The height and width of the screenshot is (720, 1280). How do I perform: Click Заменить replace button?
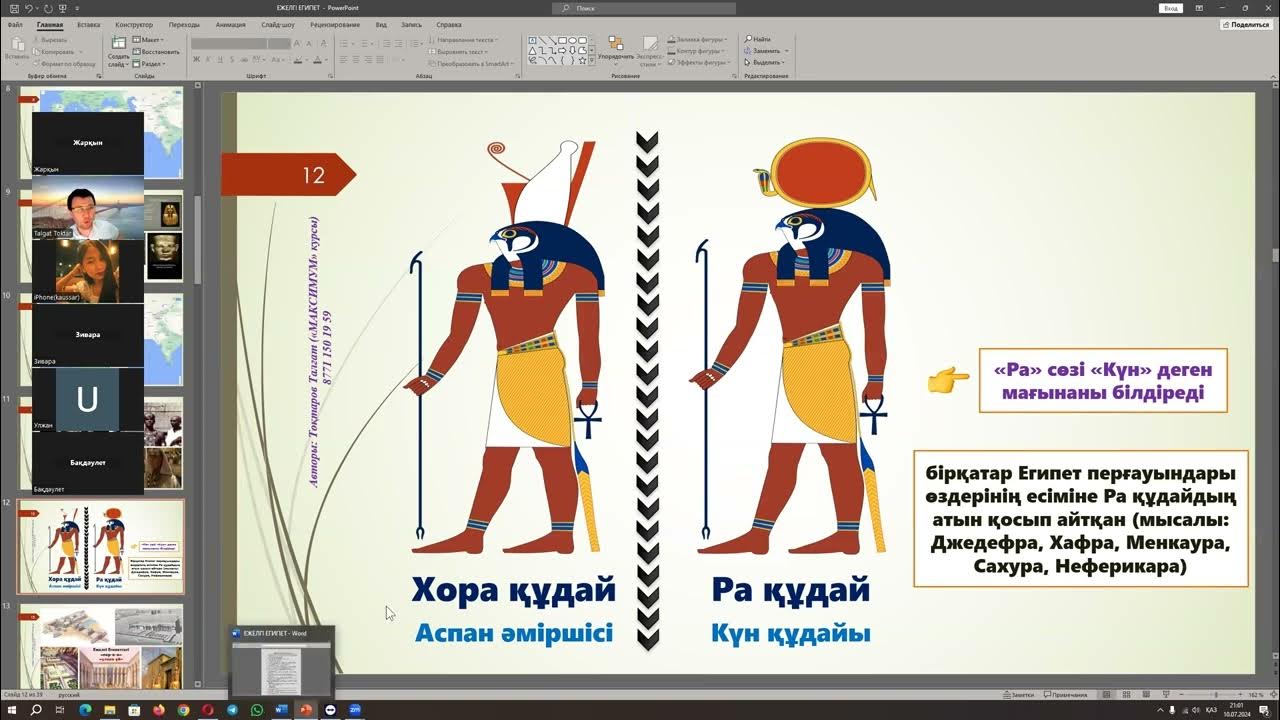(x=766, y=51)
